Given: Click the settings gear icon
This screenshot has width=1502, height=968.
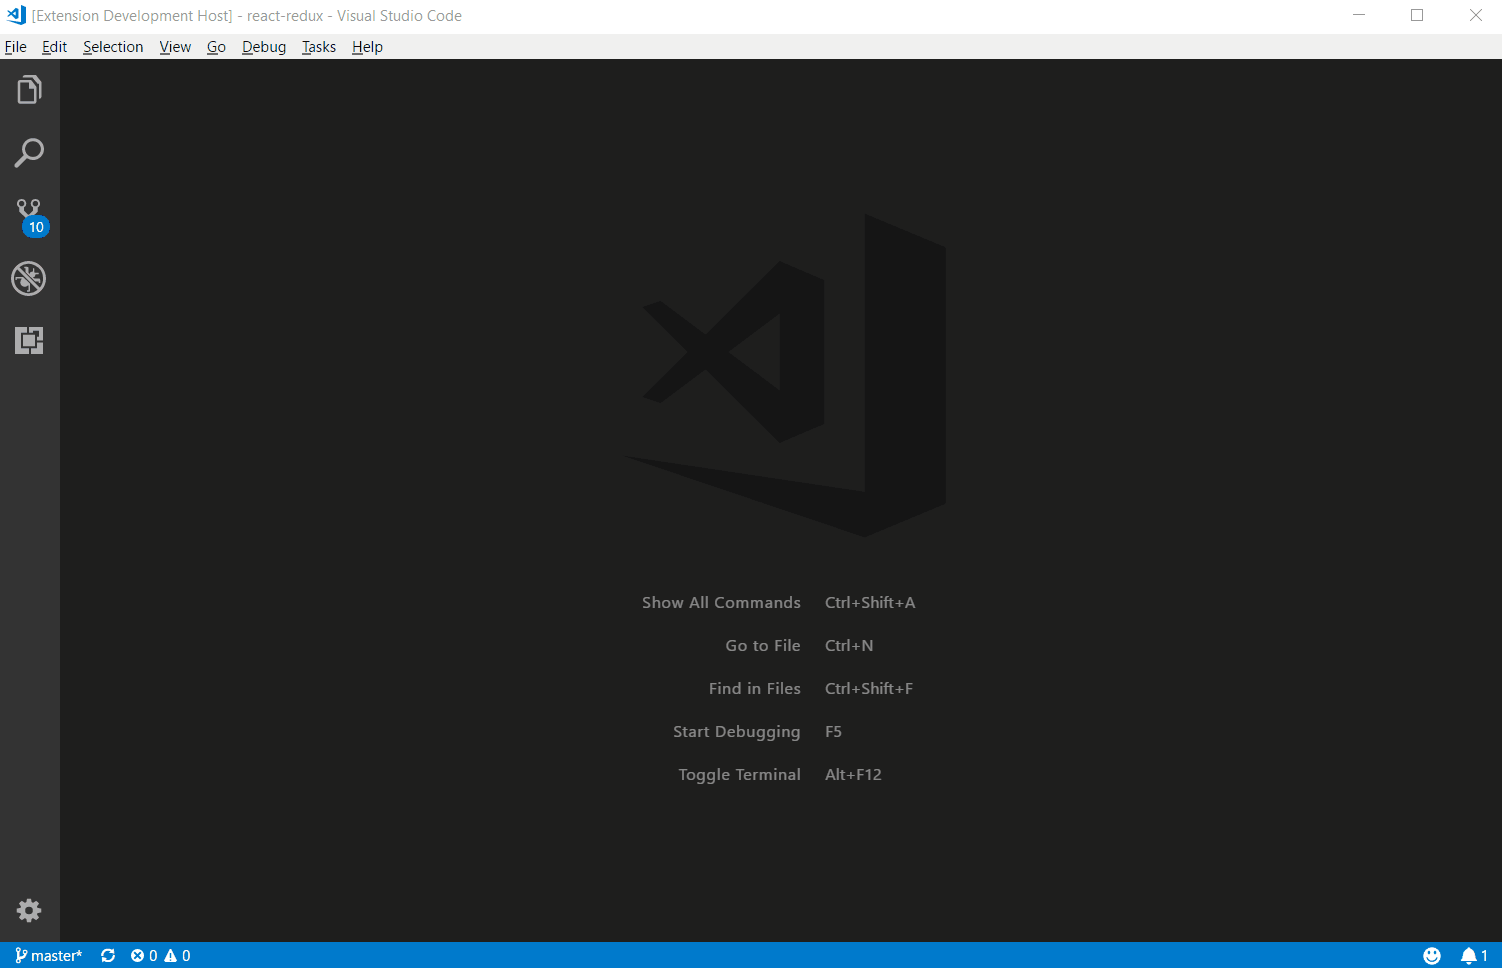Looking at the screenshot, I should [x=29, y=910].
